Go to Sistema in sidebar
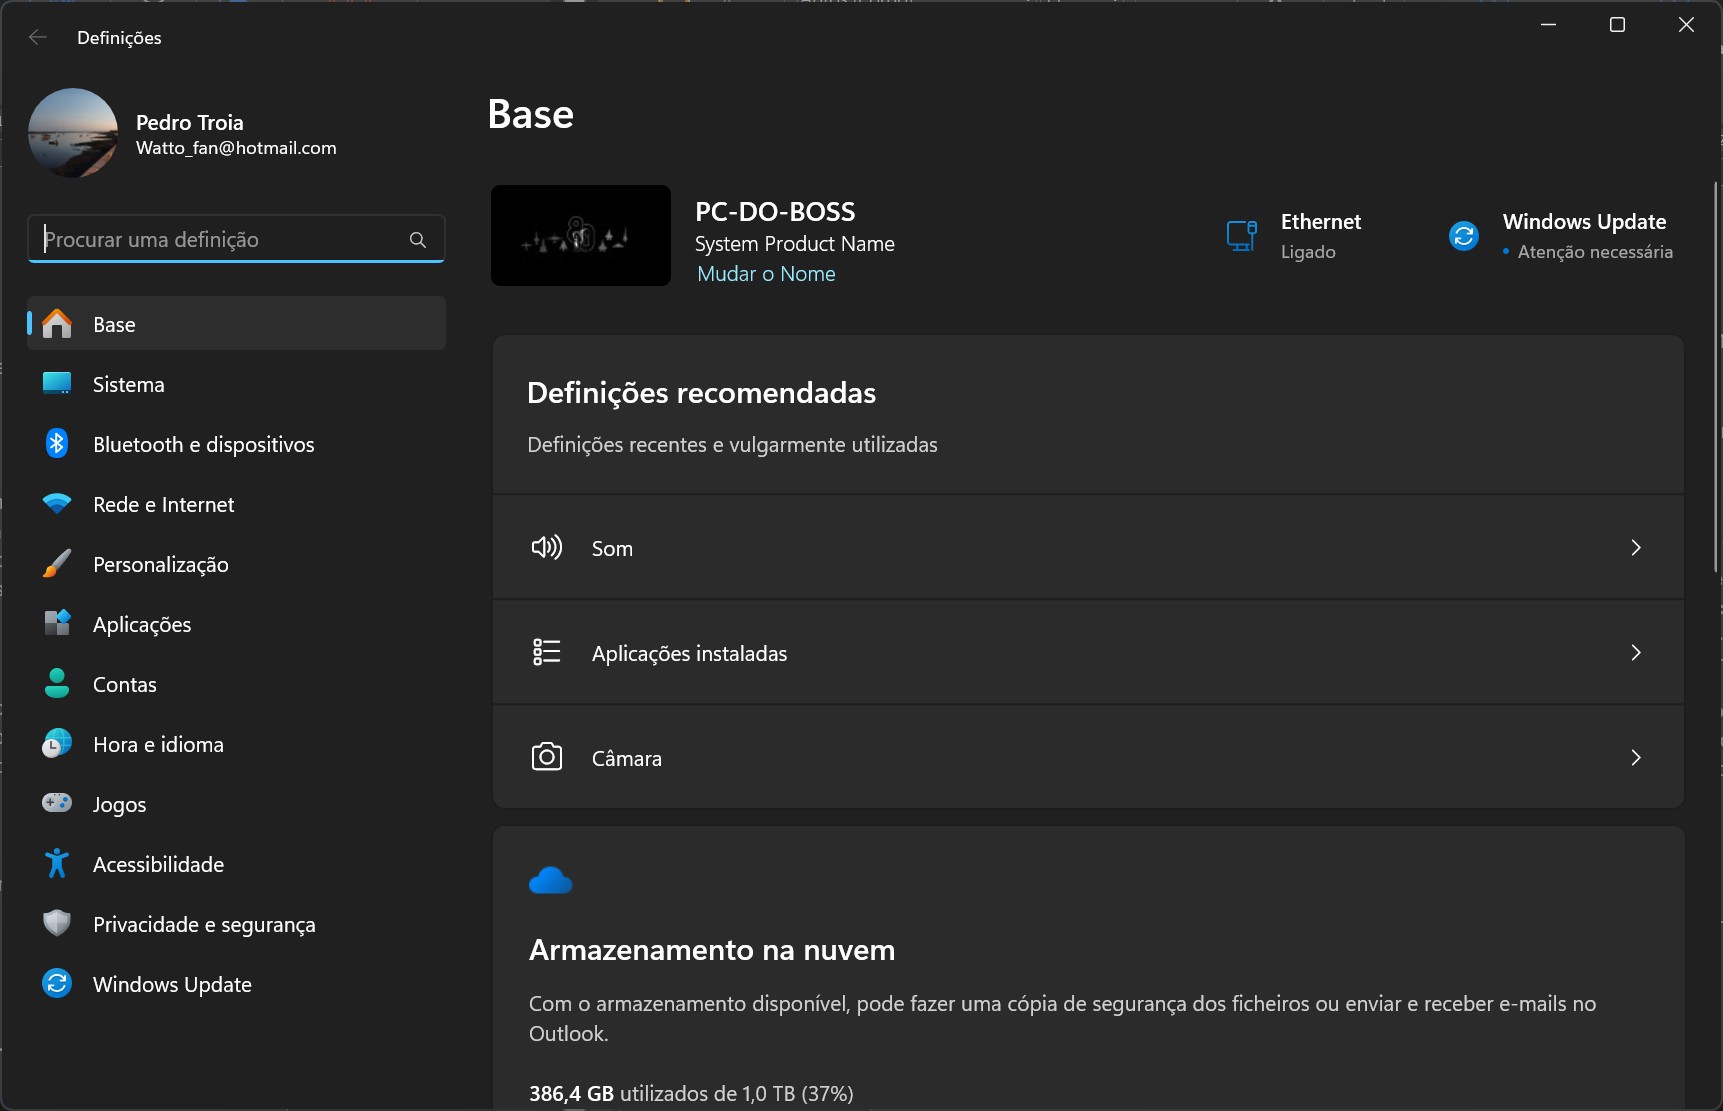Screen dimensions: 1723x1111 click(128, 385)
